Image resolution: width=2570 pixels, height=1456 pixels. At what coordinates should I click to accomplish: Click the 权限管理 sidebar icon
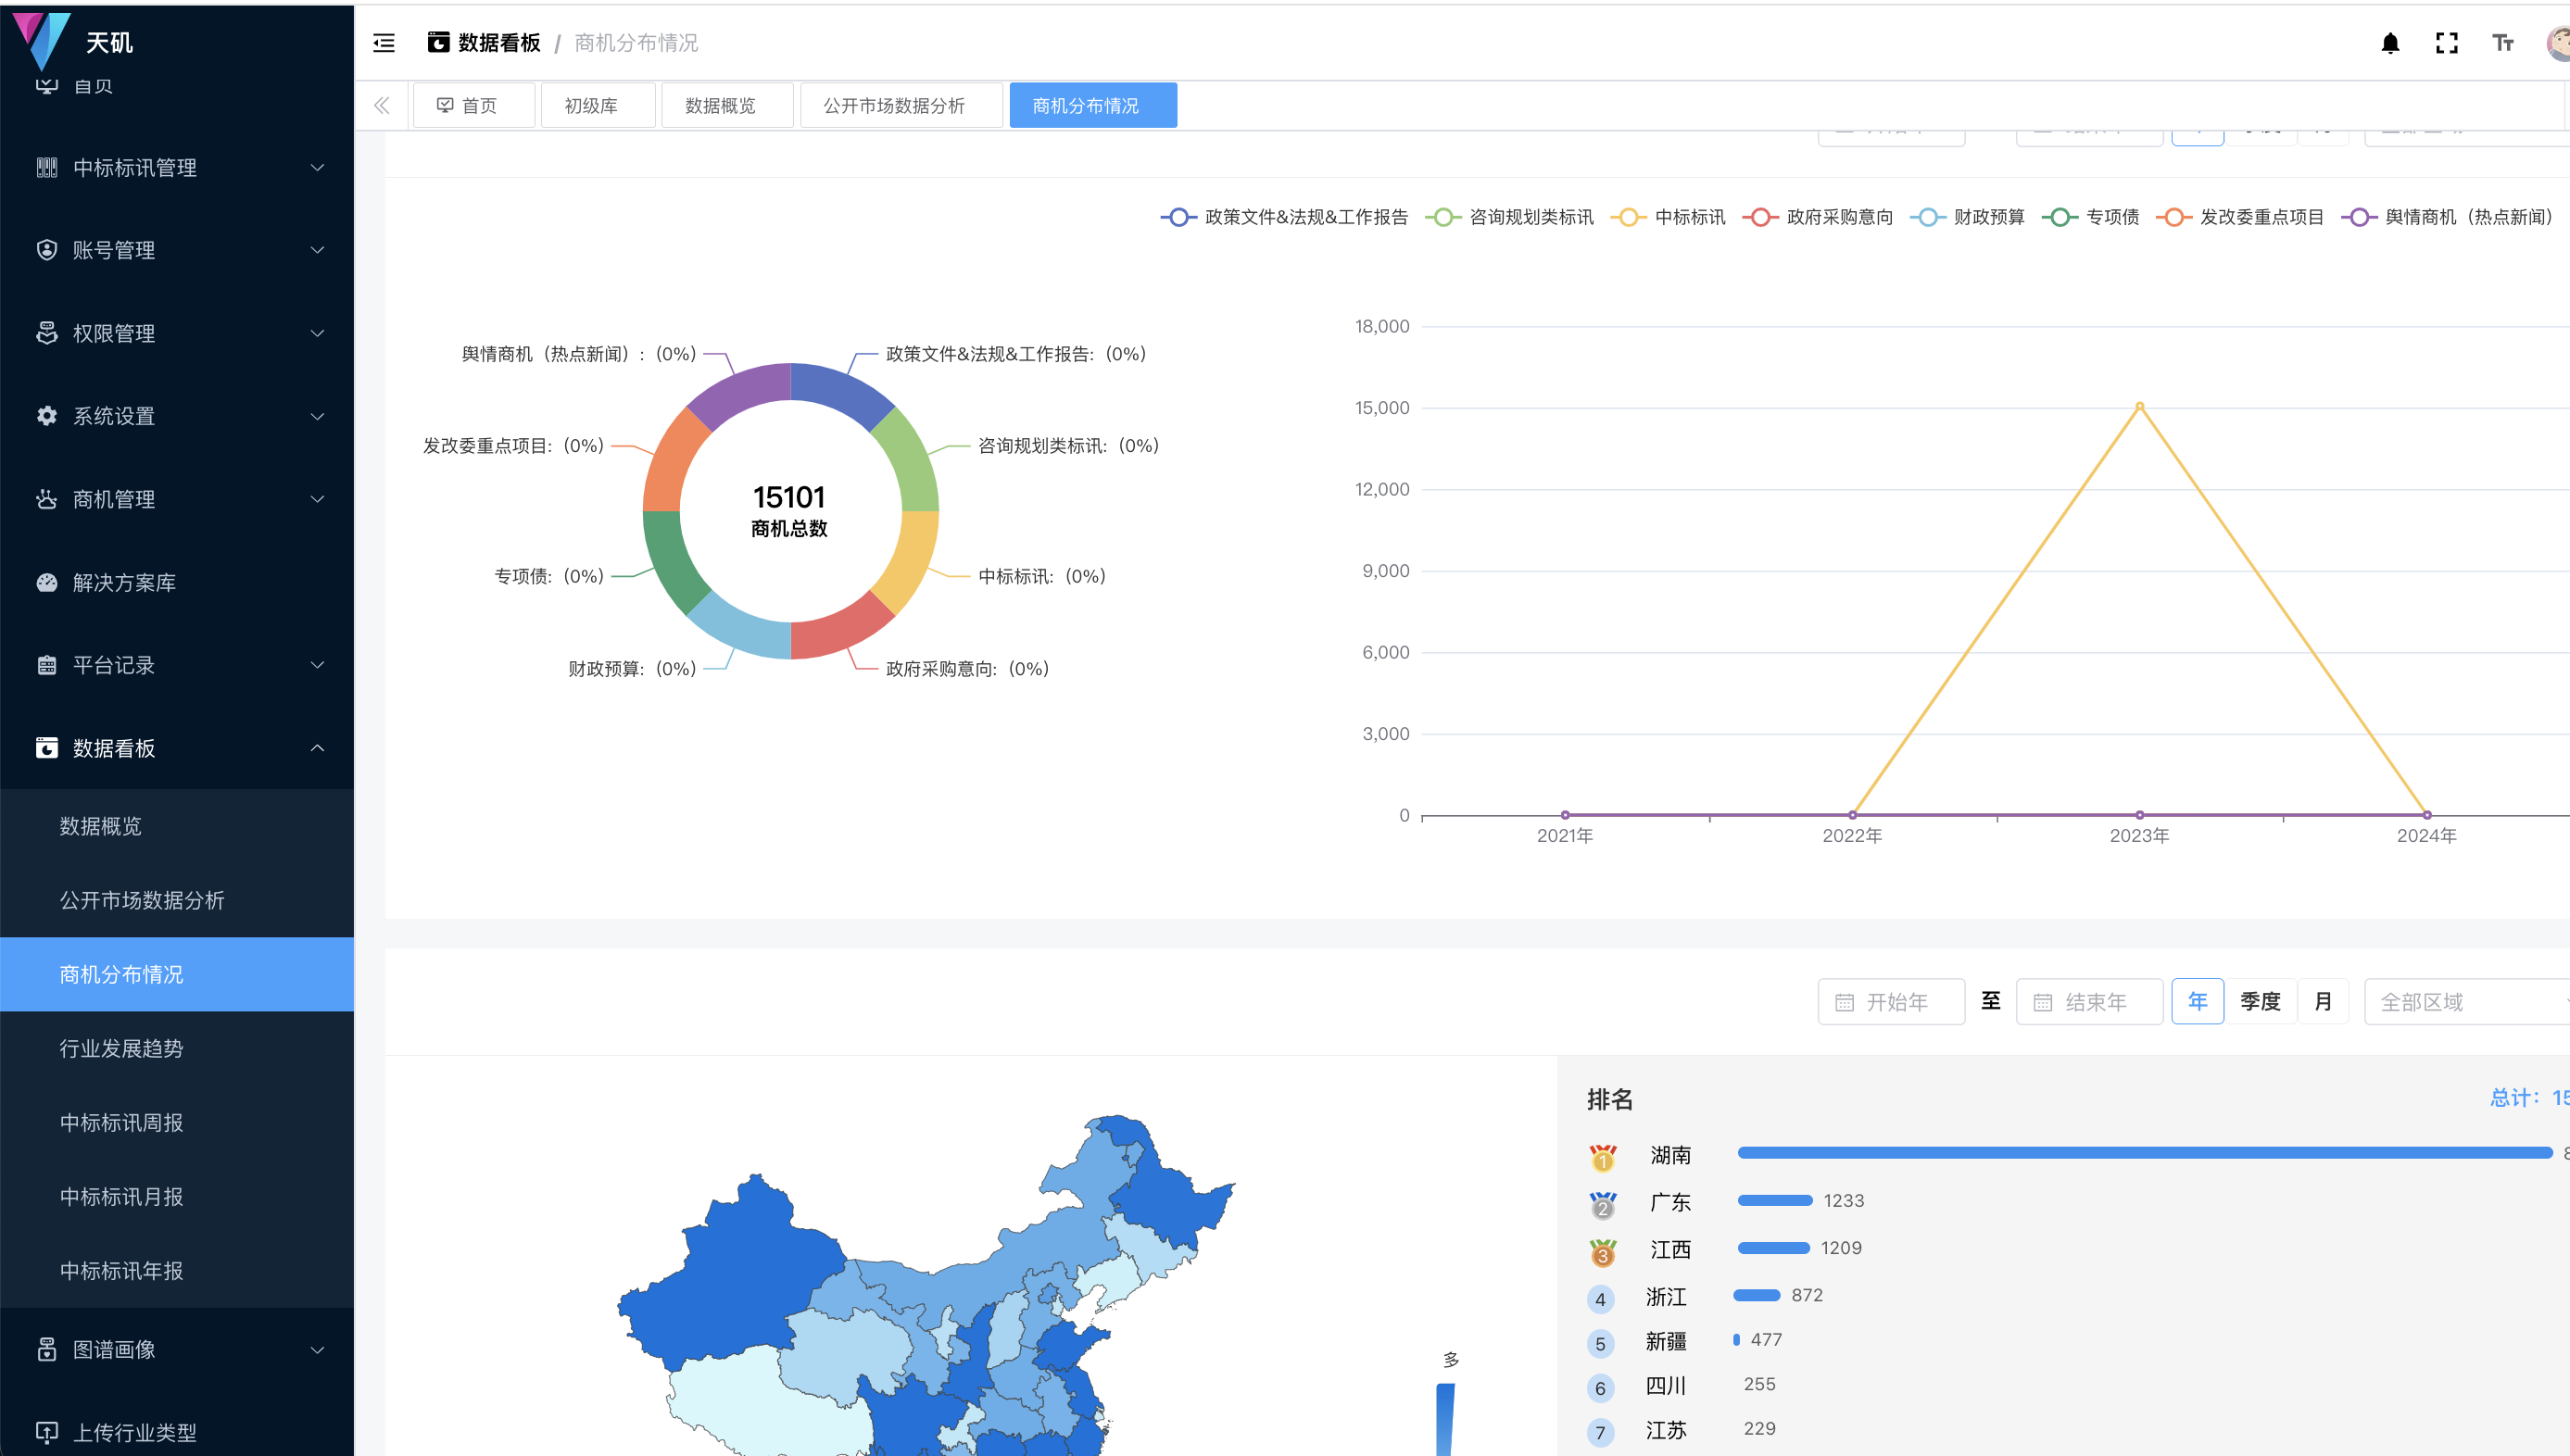[47, 333]
